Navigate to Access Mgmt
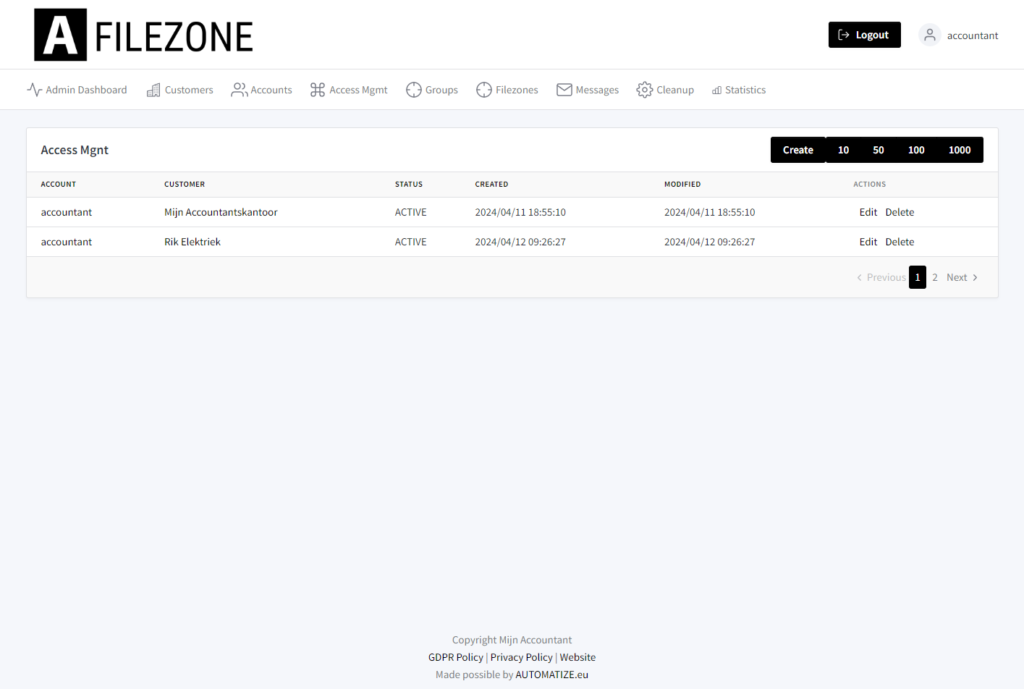Image resolution: width=1024 pixels, height=689 pixels. click(349, 89)
